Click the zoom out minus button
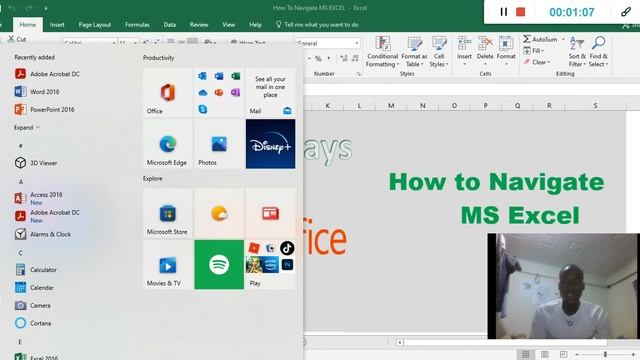 [577, 354]
